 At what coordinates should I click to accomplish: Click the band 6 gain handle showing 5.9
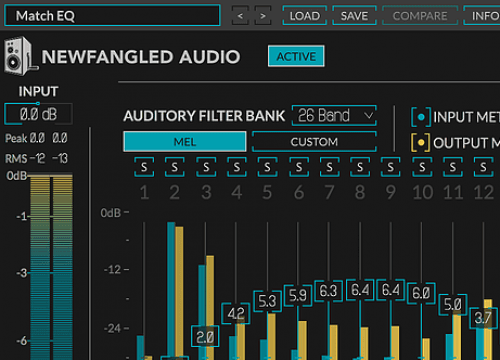(x=298, y=295)
